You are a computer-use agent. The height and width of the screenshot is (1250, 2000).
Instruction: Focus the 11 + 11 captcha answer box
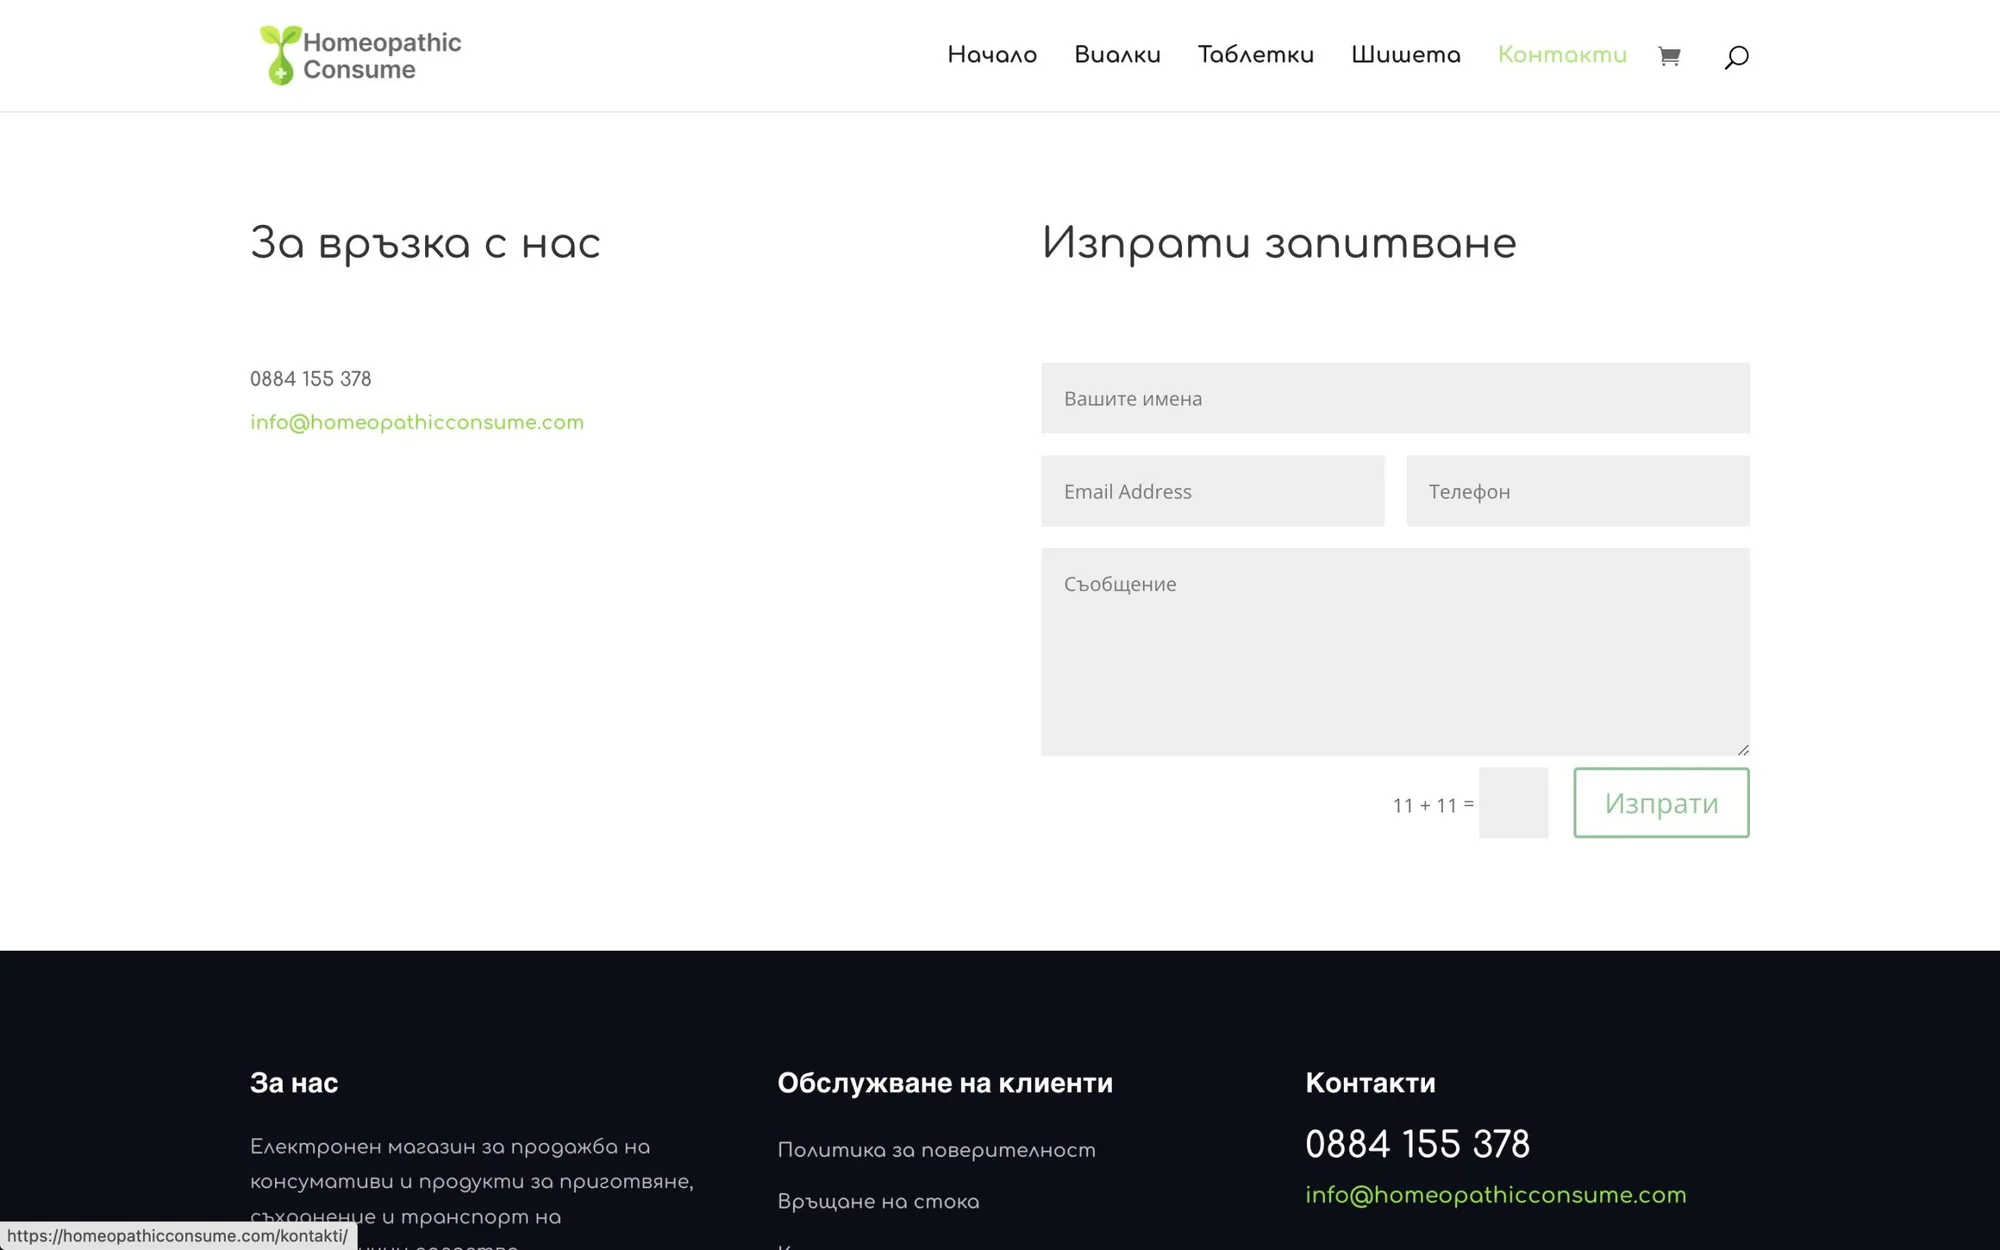[x=1513, y=803]
